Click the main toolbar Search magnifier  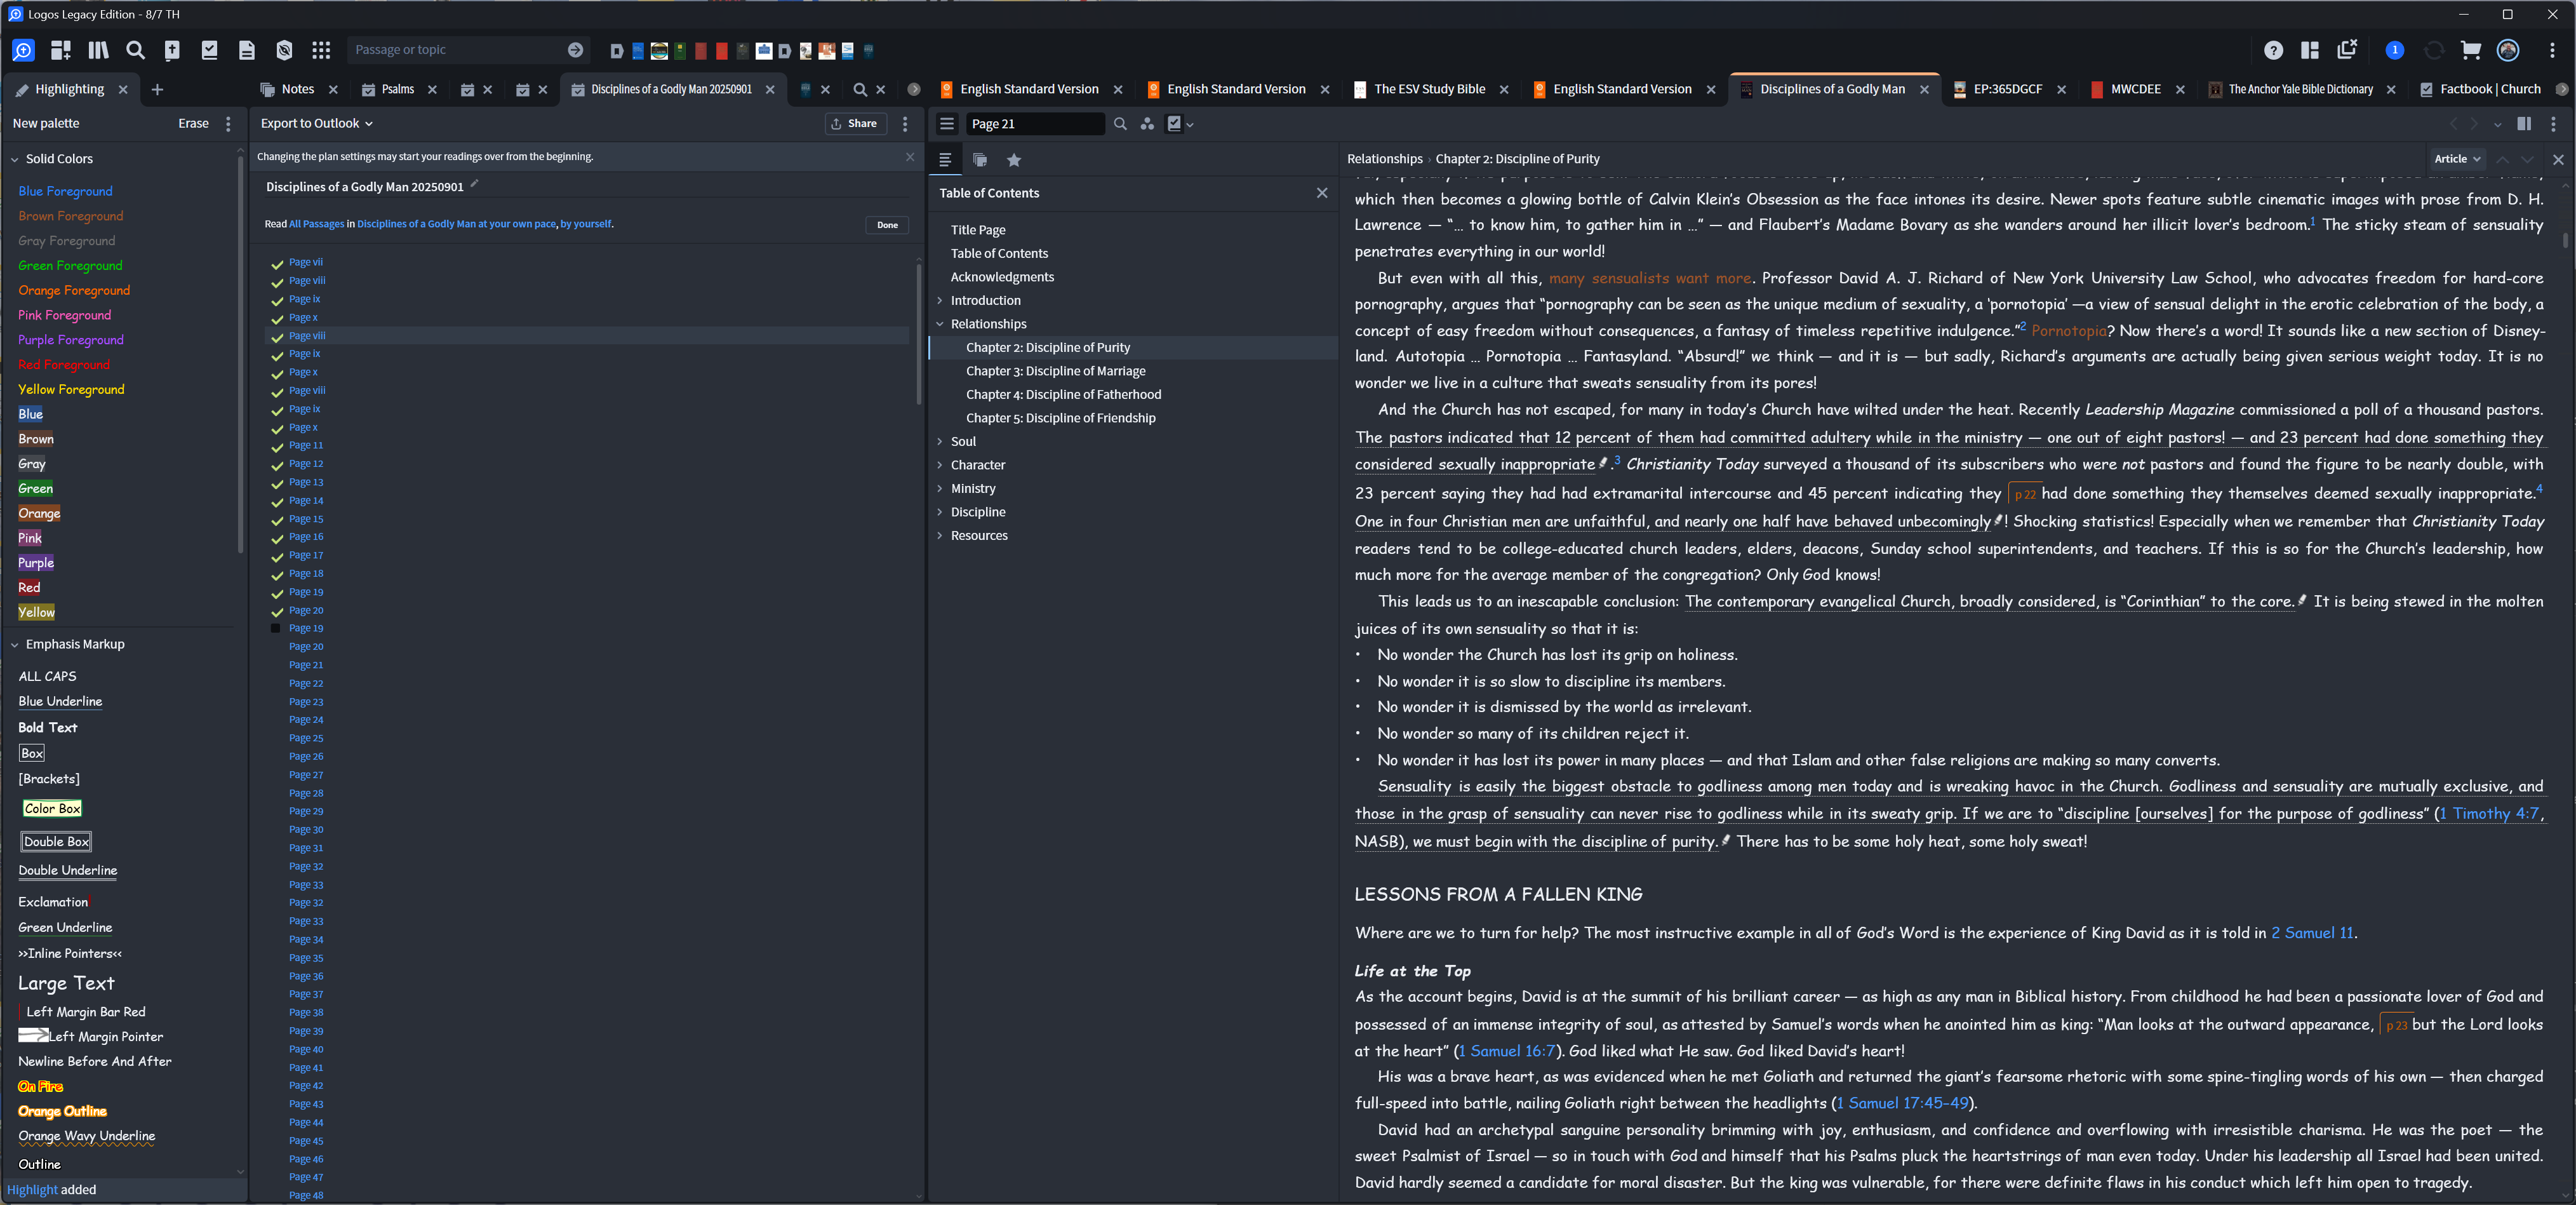tap(135, 50)
